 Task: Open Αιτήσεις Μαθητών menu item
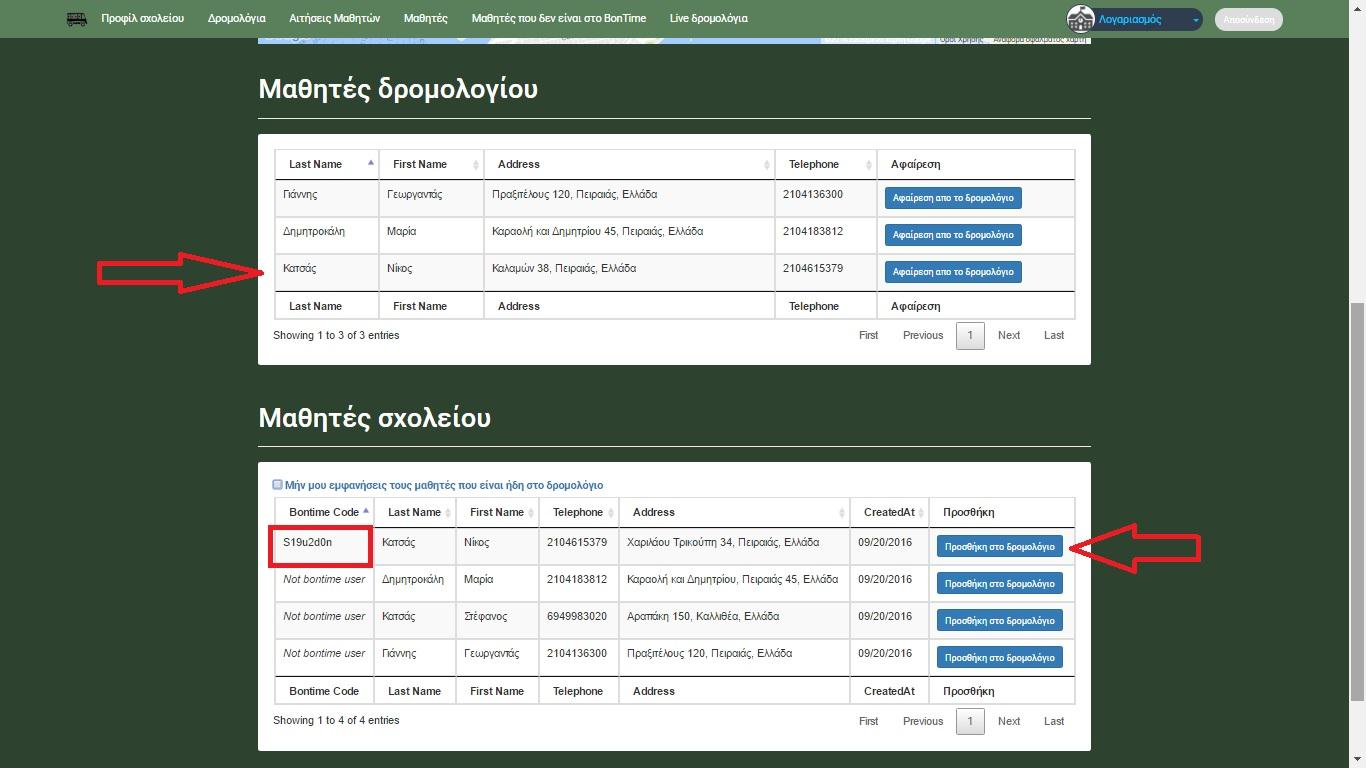pos(335,18)
